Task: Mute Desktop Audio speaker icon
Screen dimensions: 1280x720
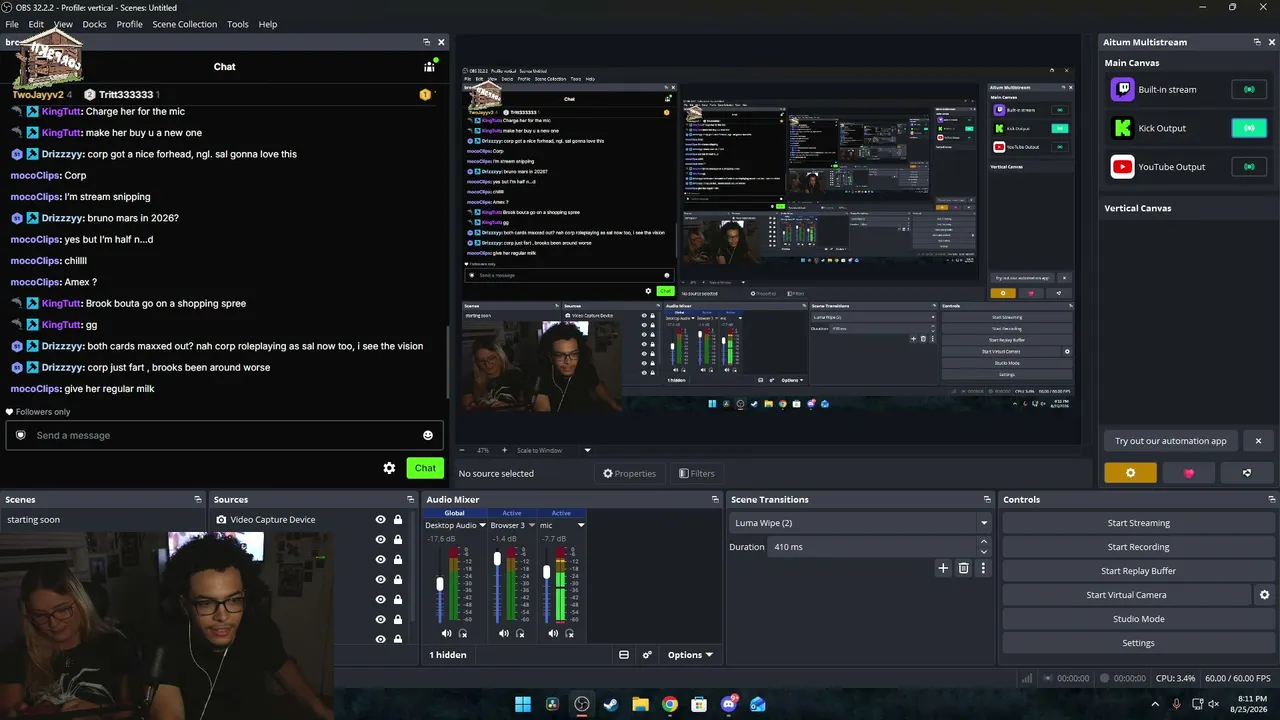Action: coord(446,633)
